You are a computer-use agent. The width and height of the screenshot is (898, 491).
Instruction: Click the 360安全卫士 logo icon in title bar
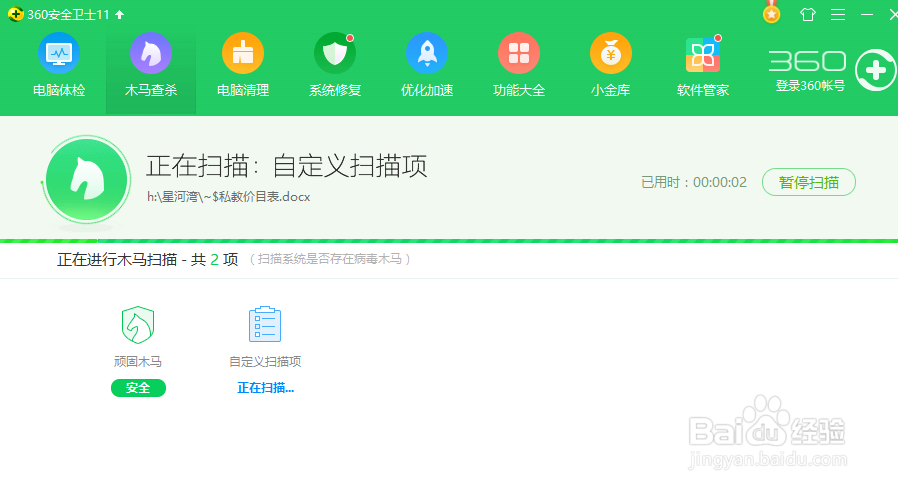tap(15, 14)
